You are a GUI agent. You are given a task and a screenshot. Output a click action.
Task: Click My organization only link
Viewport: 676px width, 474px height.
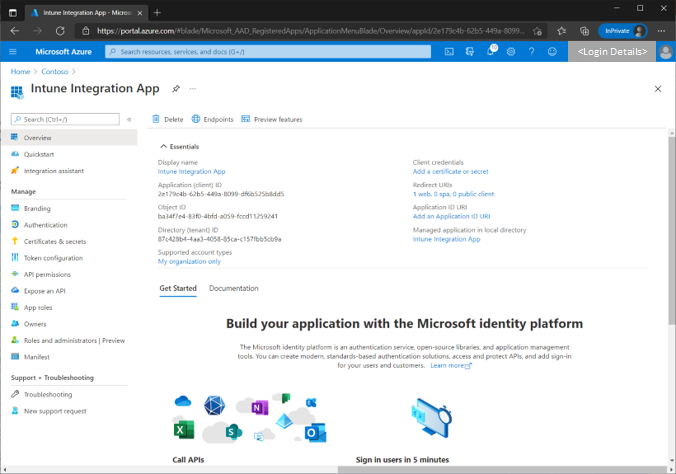[x=189, y=261]
